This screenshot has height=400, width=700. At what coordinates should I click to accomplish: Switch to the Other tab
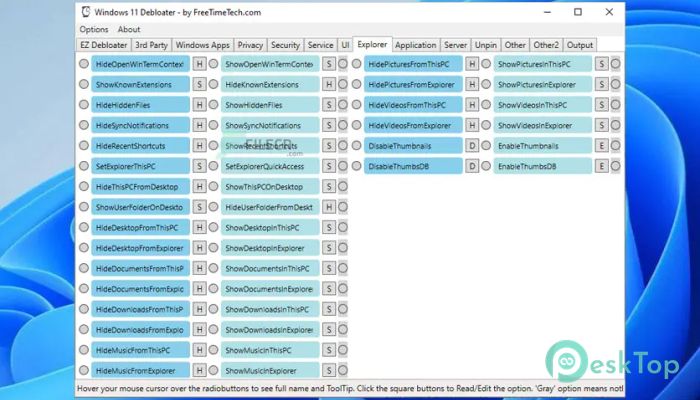click(x=515, y=45)
